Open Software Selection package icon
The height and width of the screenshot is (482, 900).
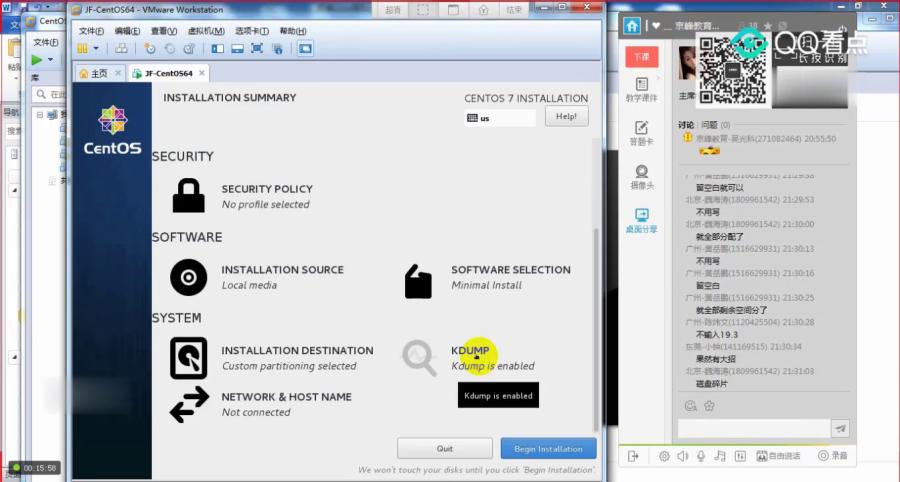tap(418, 281)
